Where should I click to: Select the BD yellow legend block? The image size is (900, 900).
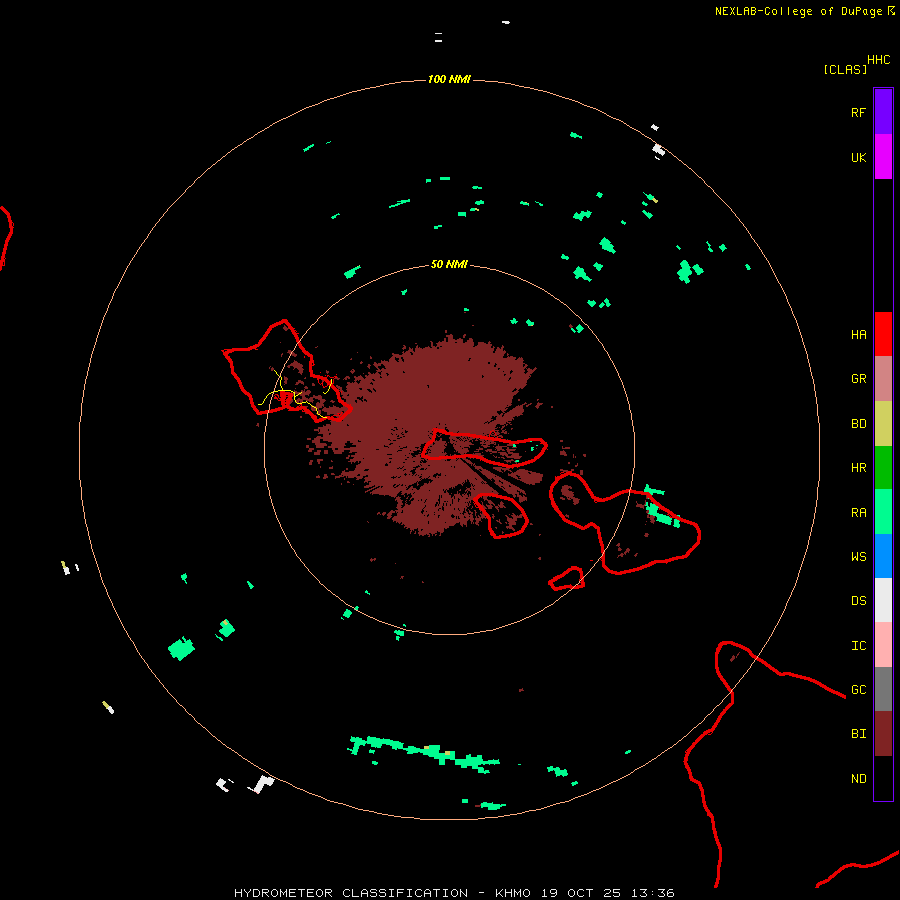(883, 424)
